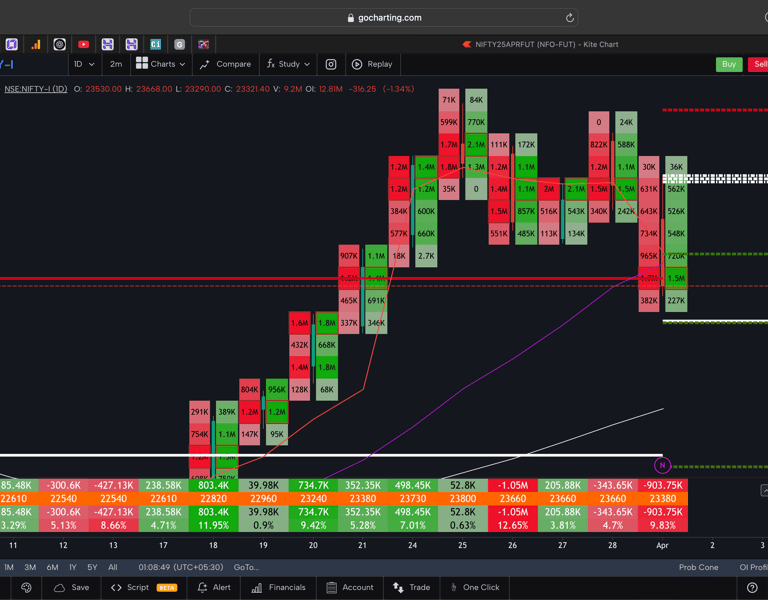Select the 1Y range

pos(72,567)
